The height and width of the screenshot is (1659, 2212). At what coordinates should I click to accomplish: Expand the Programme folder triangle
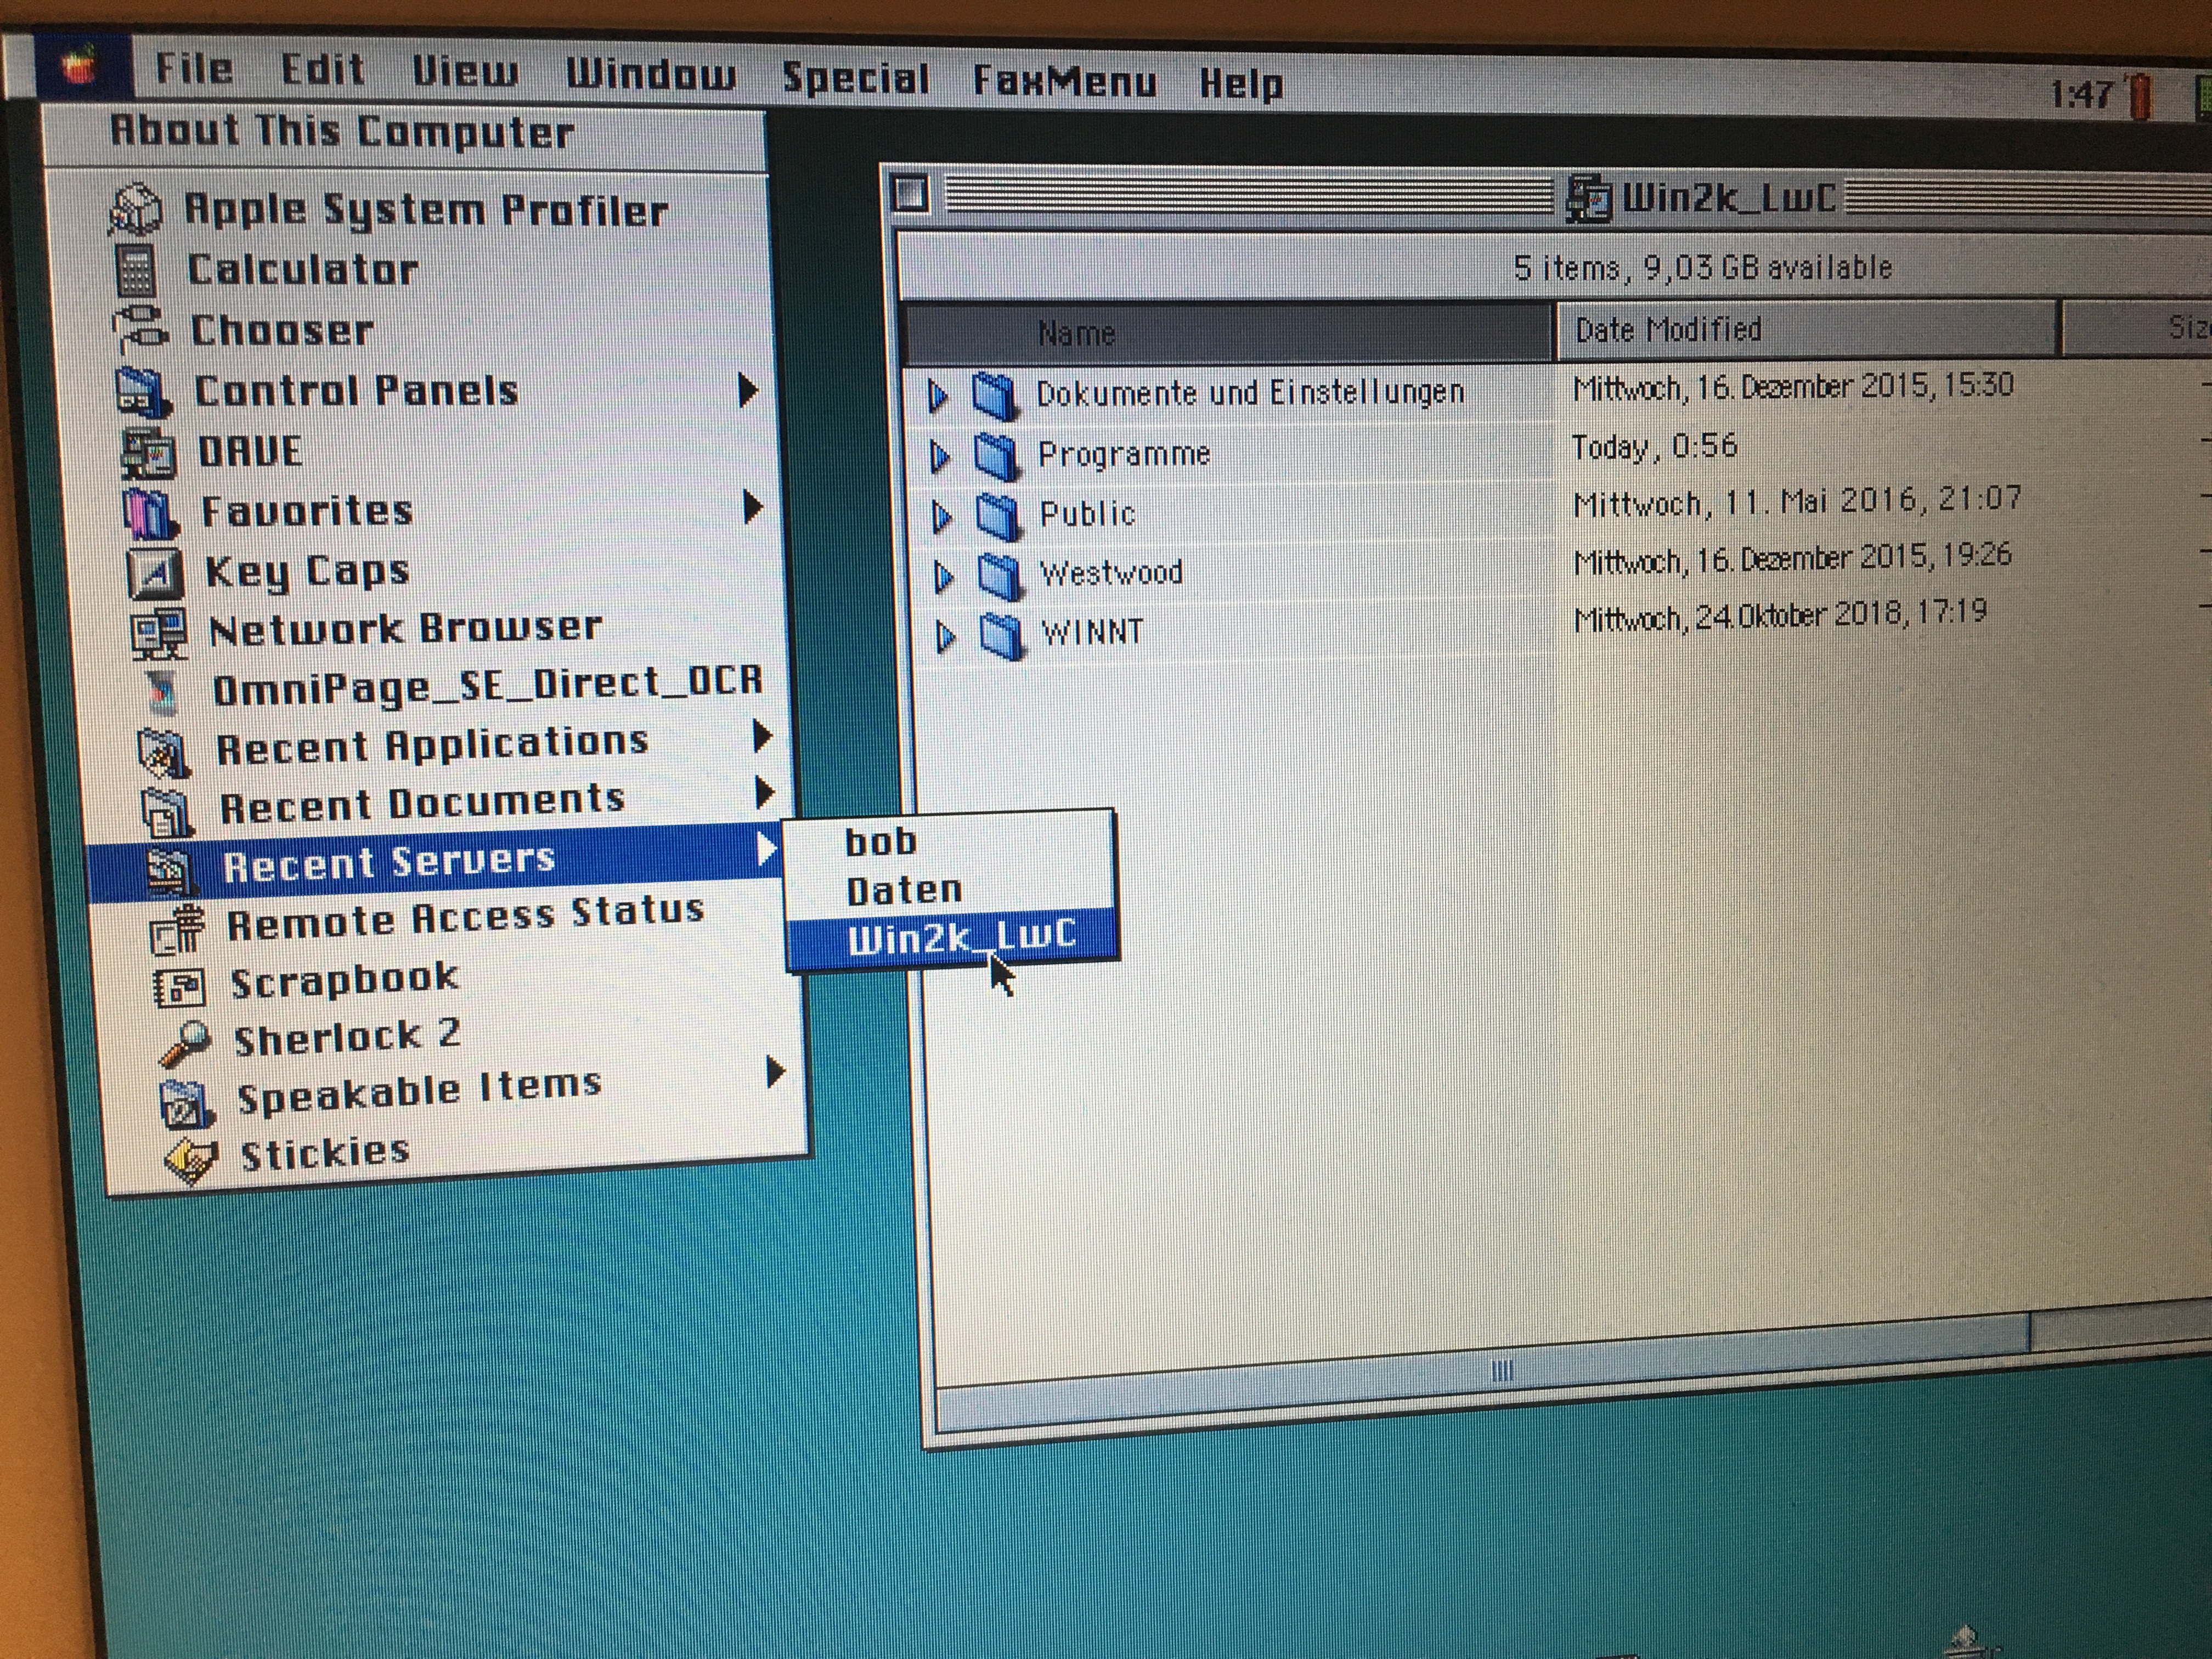coord(940,456)
